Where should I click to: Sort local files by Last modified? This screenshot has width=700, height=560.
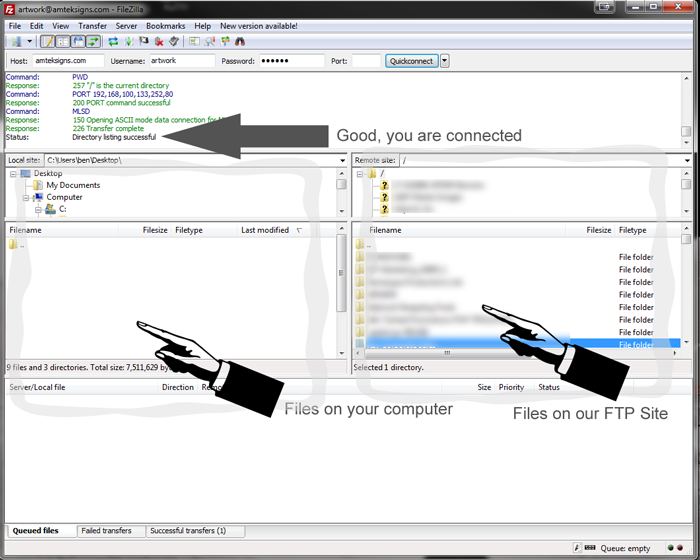point(265,230)
